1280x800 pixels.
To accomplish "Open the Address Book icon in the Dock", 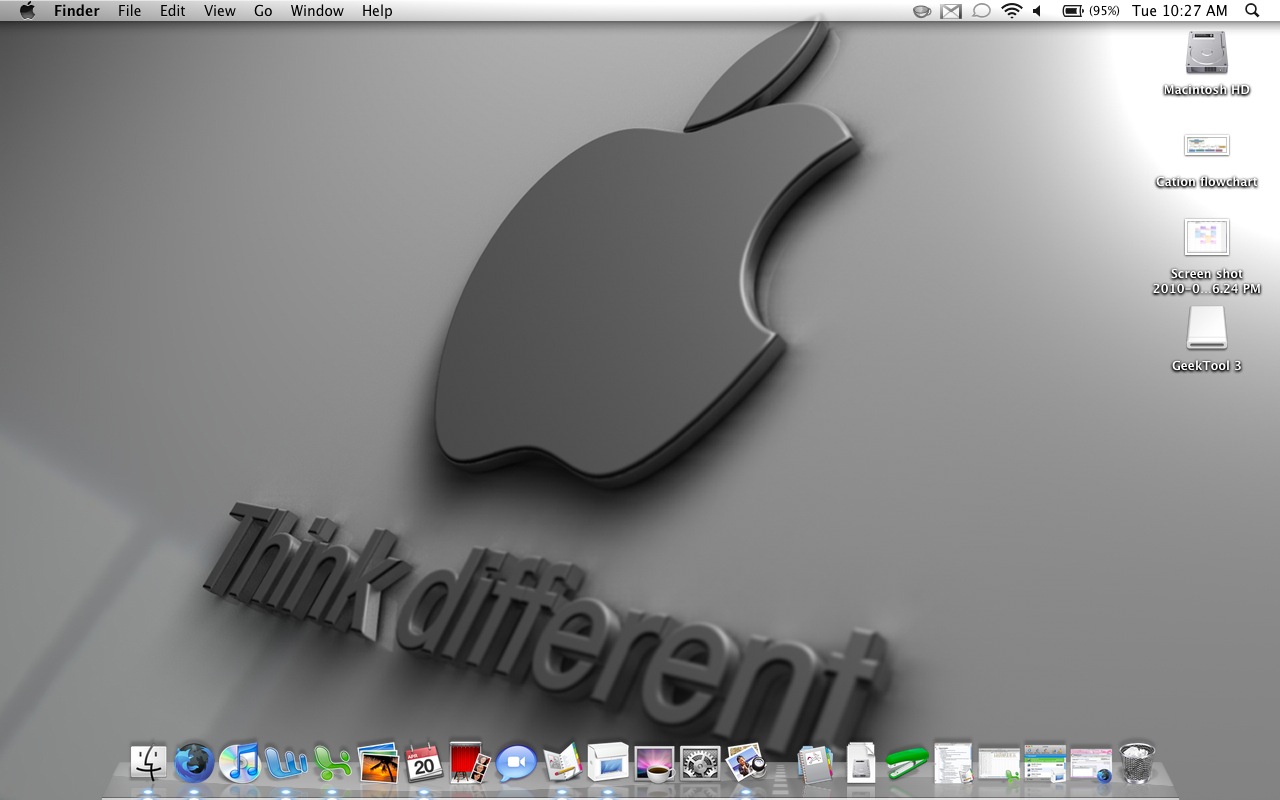I will coord(562,764).
